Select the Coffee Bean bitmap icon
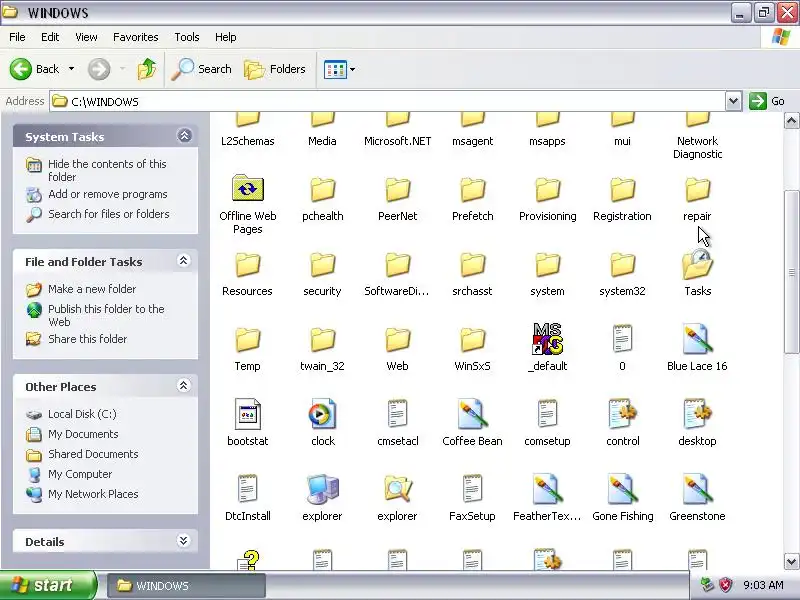The width and height of the screenshot is (800, 600). click(x=472, y=414)
